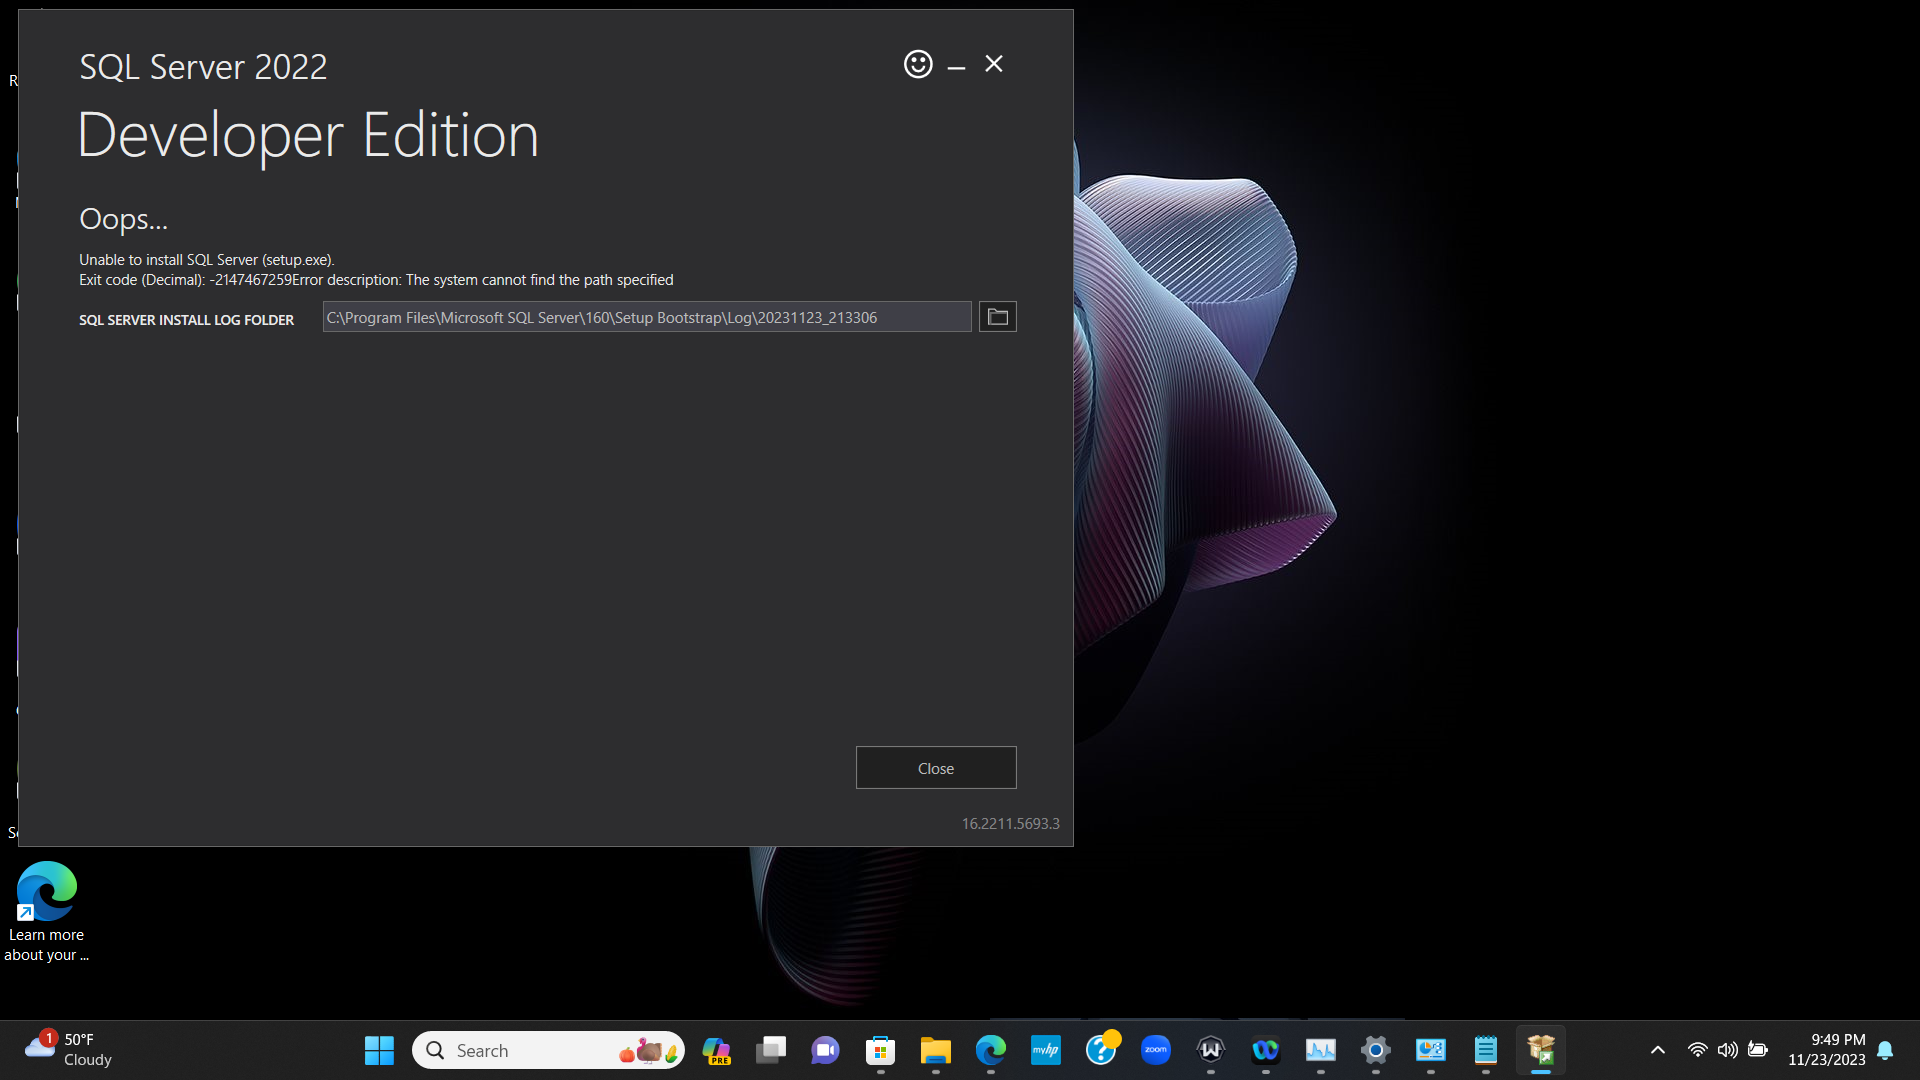This screenshot has width=1920, height=1080.
Task: Click the SQL Server installer taskbar icon
Action: [x=1541, y=1050]
